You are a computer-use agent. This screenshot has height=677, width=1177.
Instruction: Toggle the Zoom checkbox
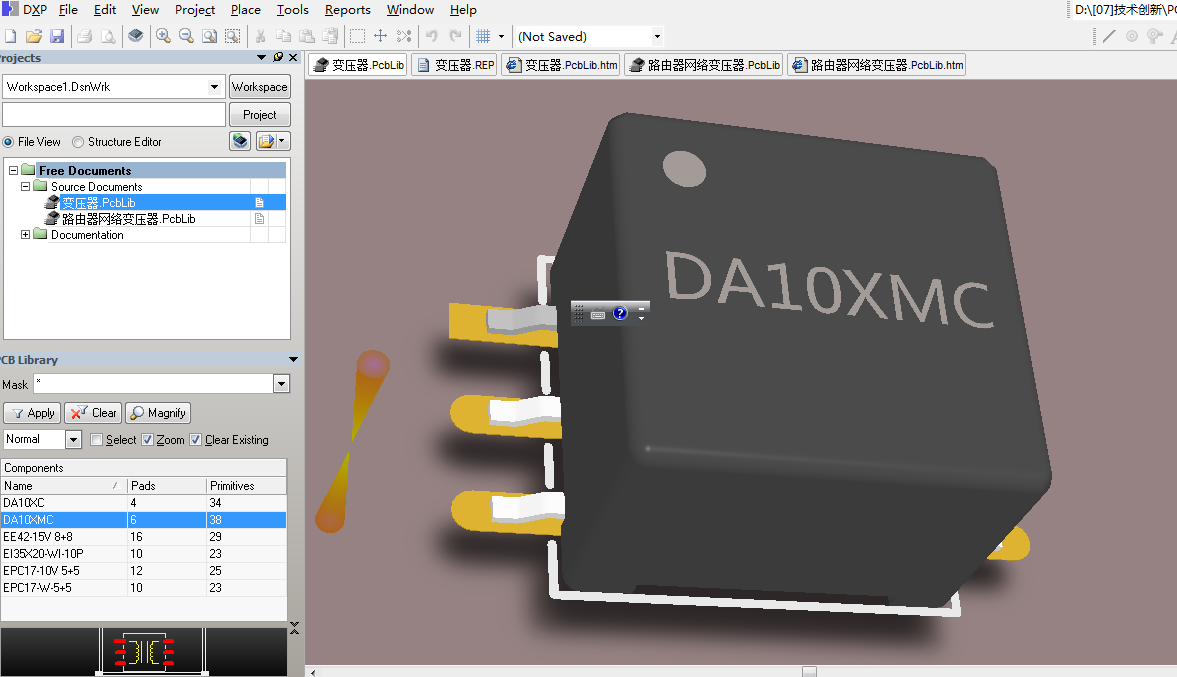click(147, 440)
